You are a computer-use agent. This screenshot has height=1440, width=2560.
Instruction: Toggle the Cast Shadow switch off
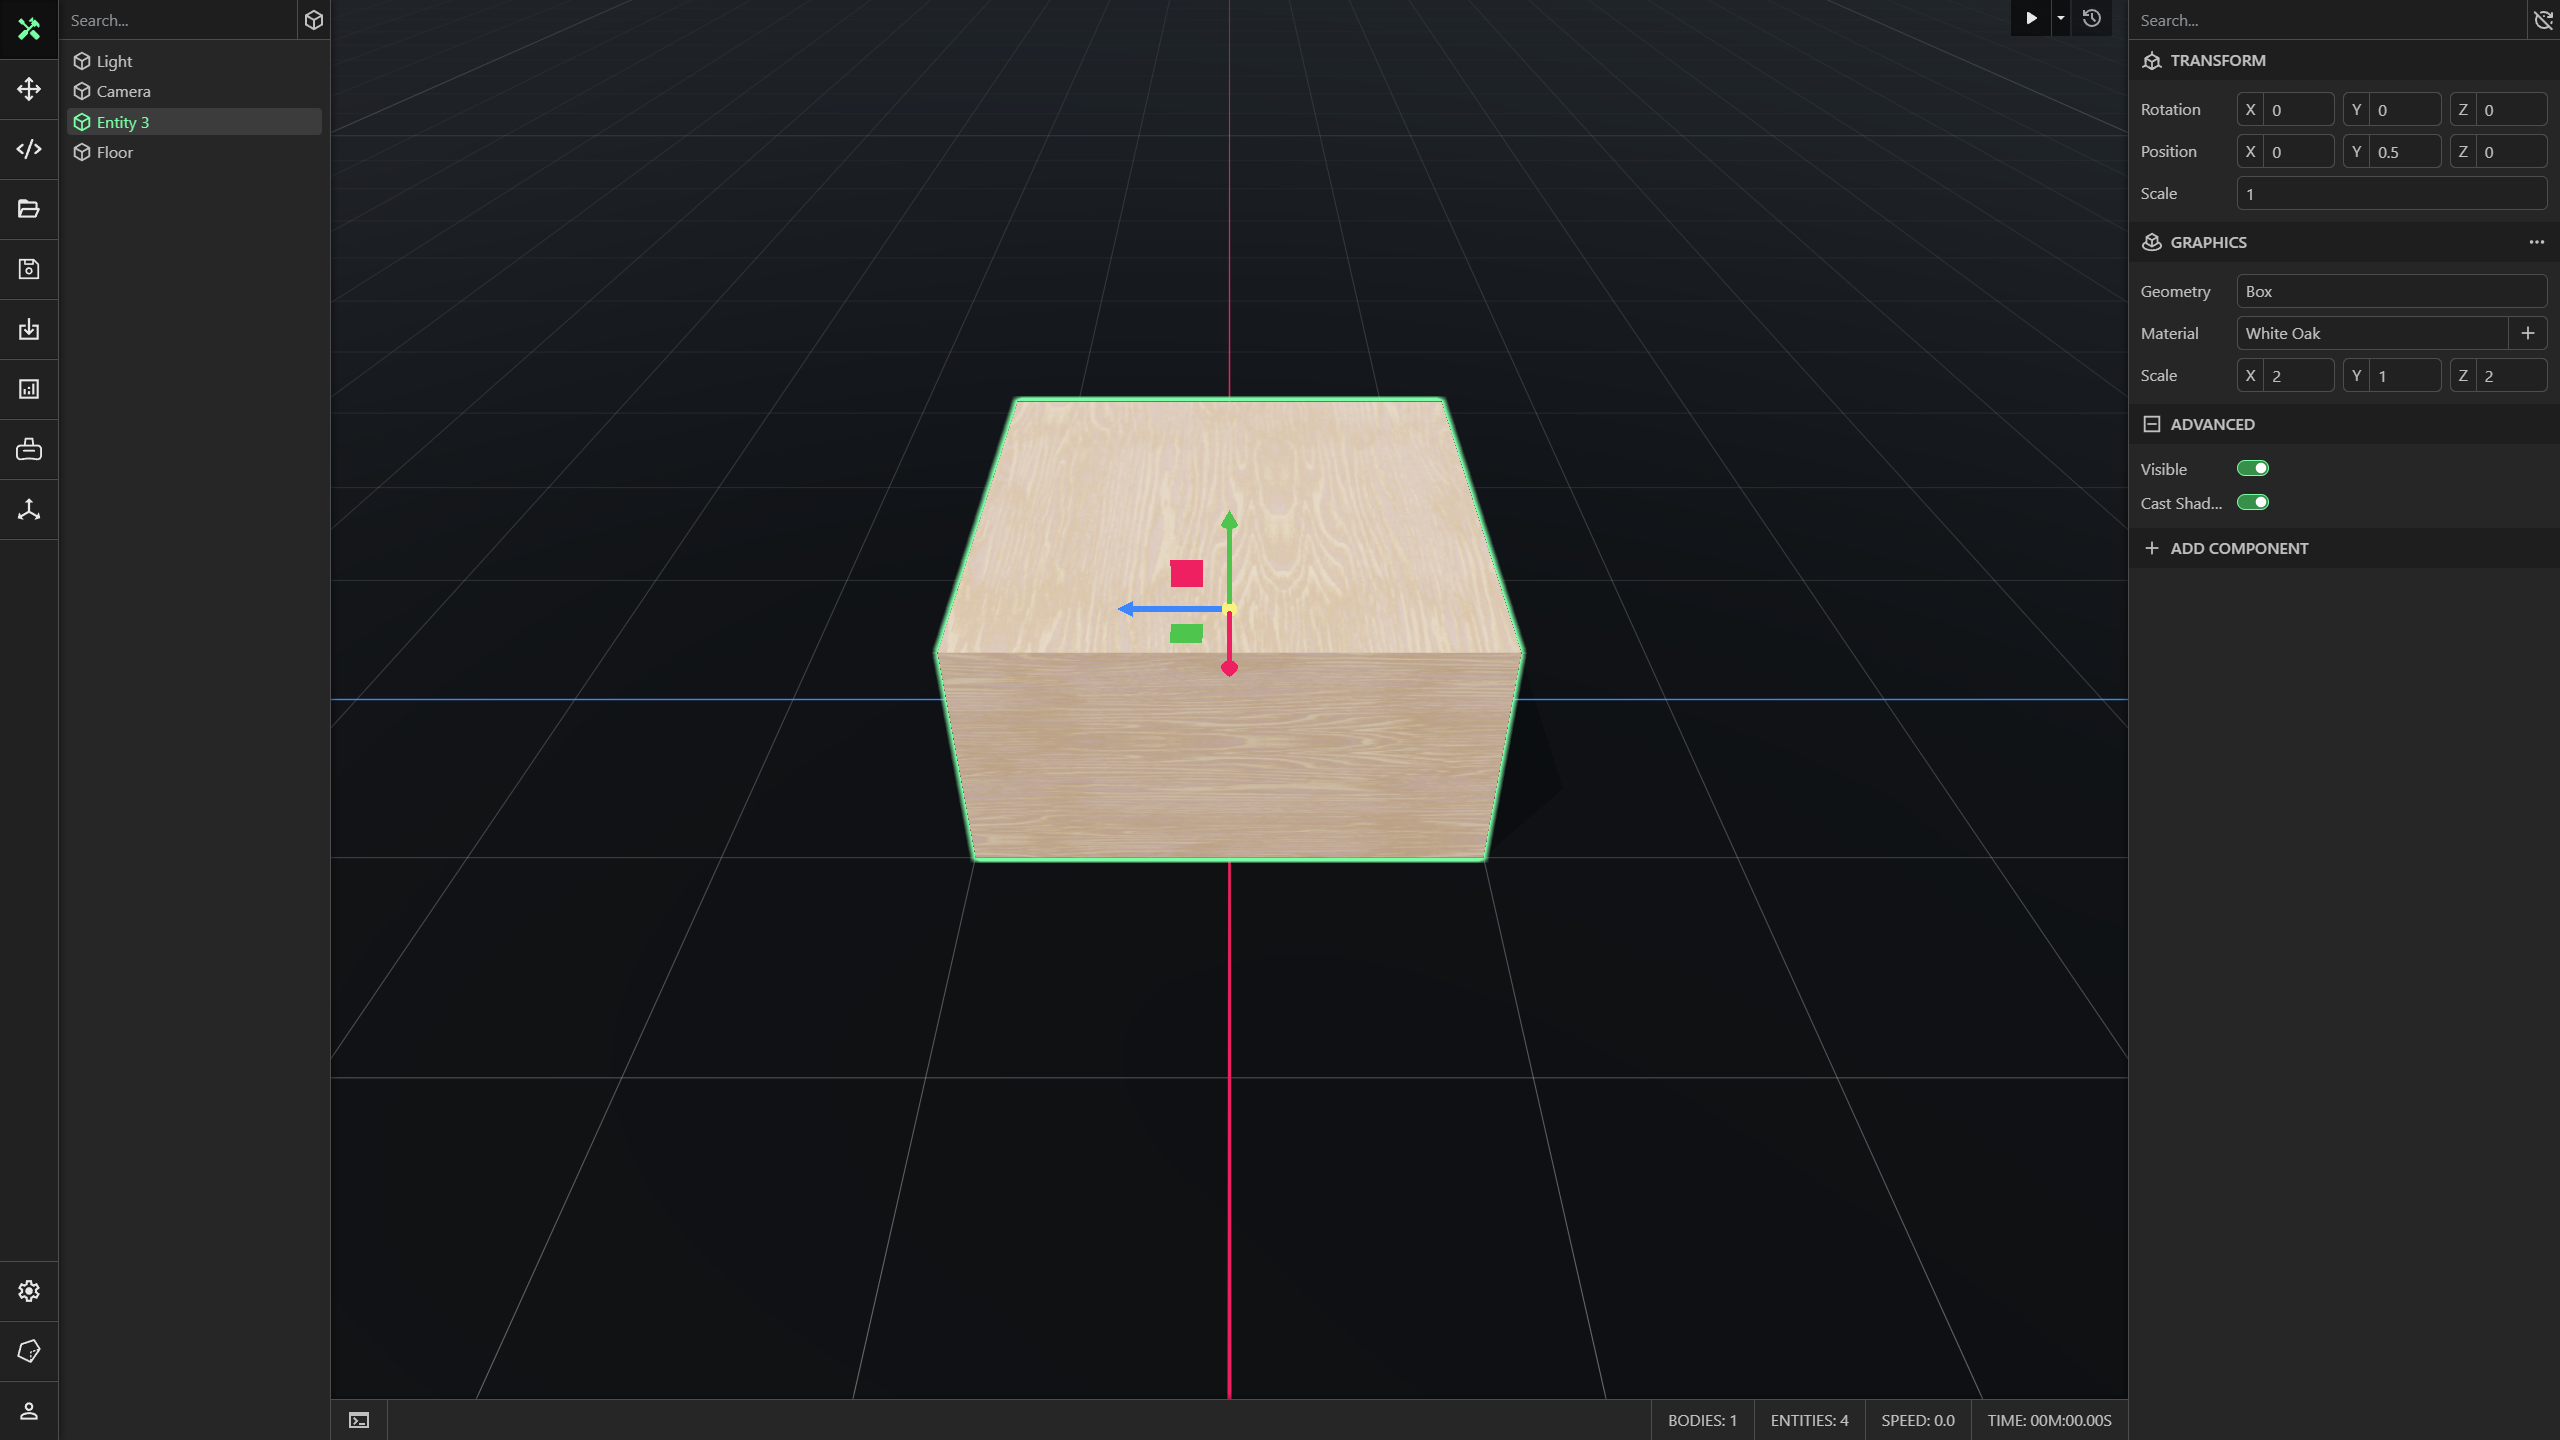tap(2252, 501)
